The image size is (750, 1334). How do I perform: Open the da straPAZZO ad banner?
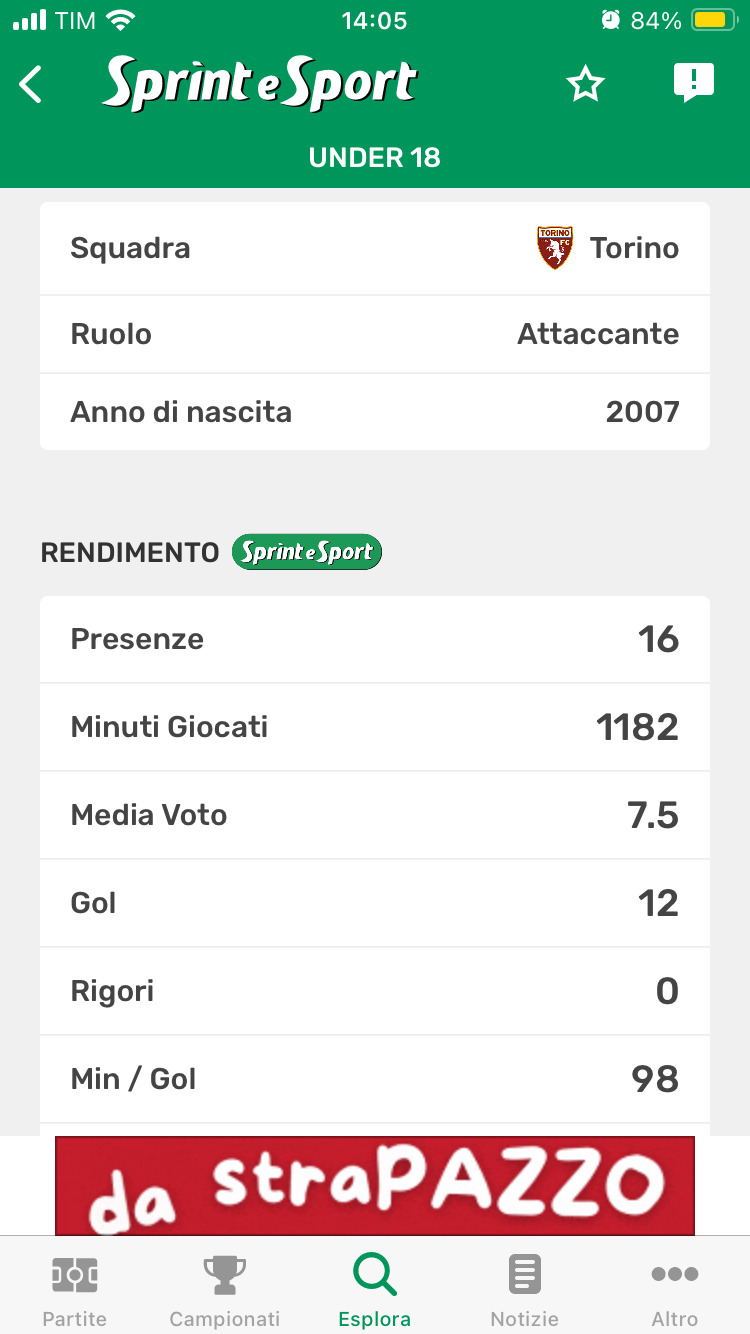375,1185
